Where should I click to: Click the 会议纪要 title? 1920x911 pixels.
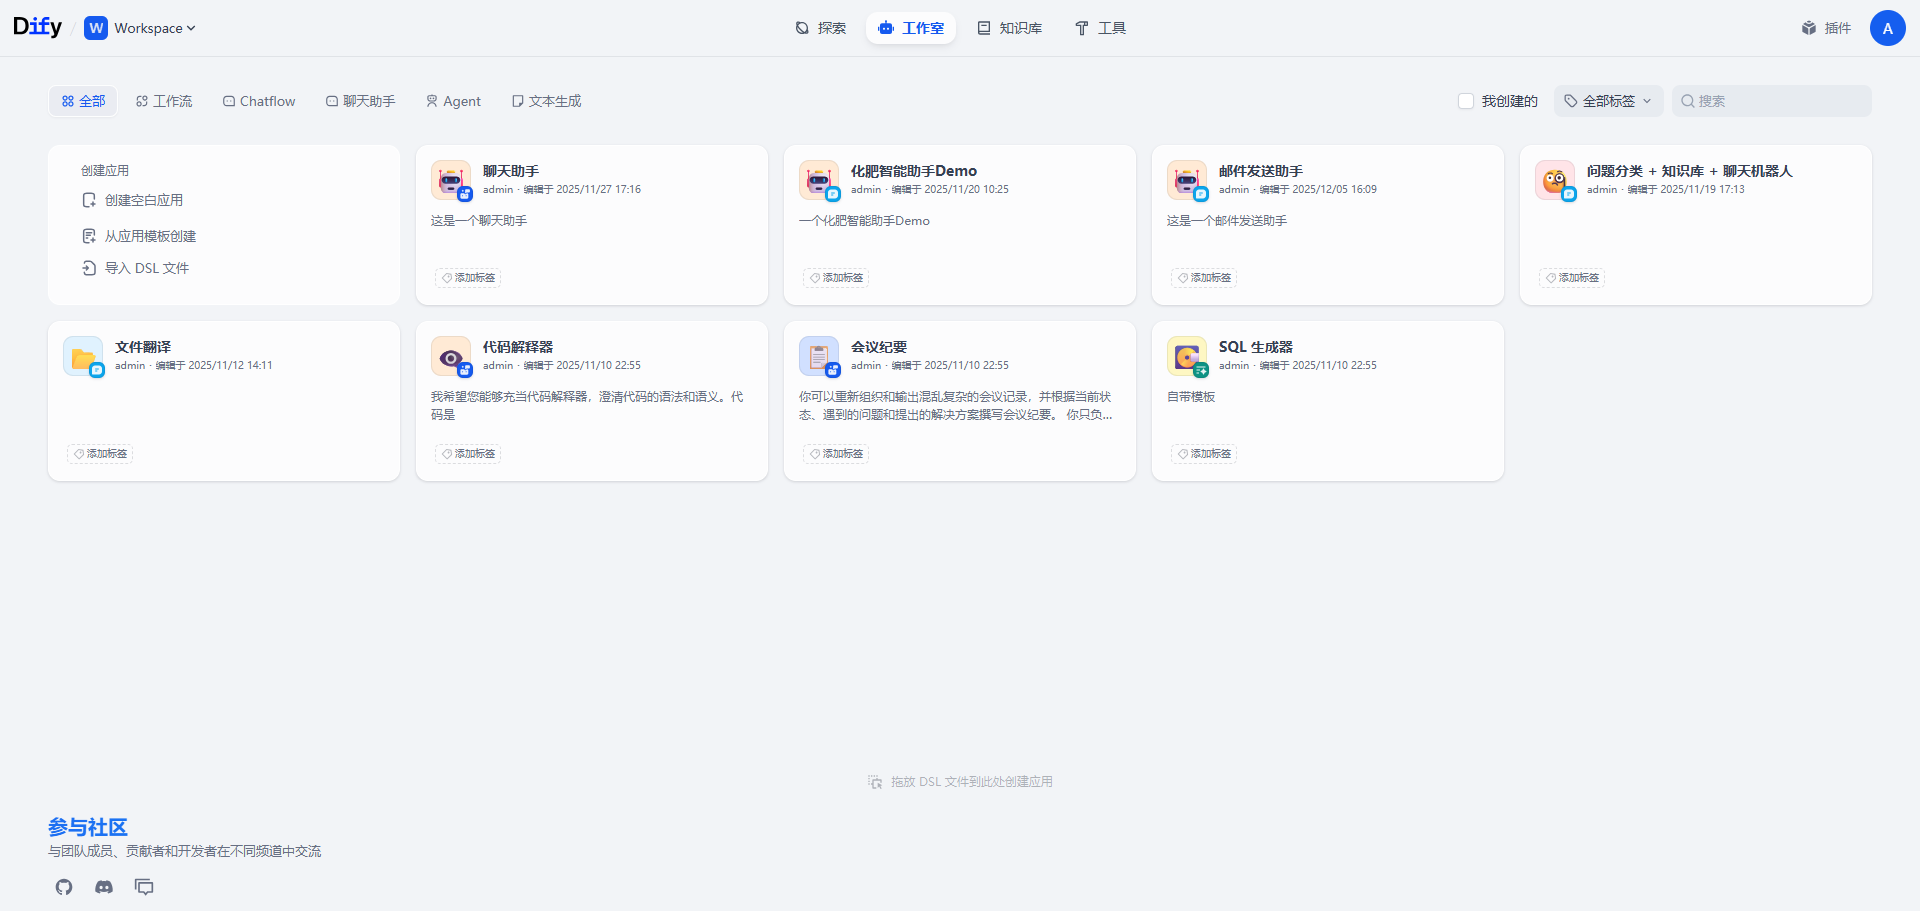tap(879, 347)
